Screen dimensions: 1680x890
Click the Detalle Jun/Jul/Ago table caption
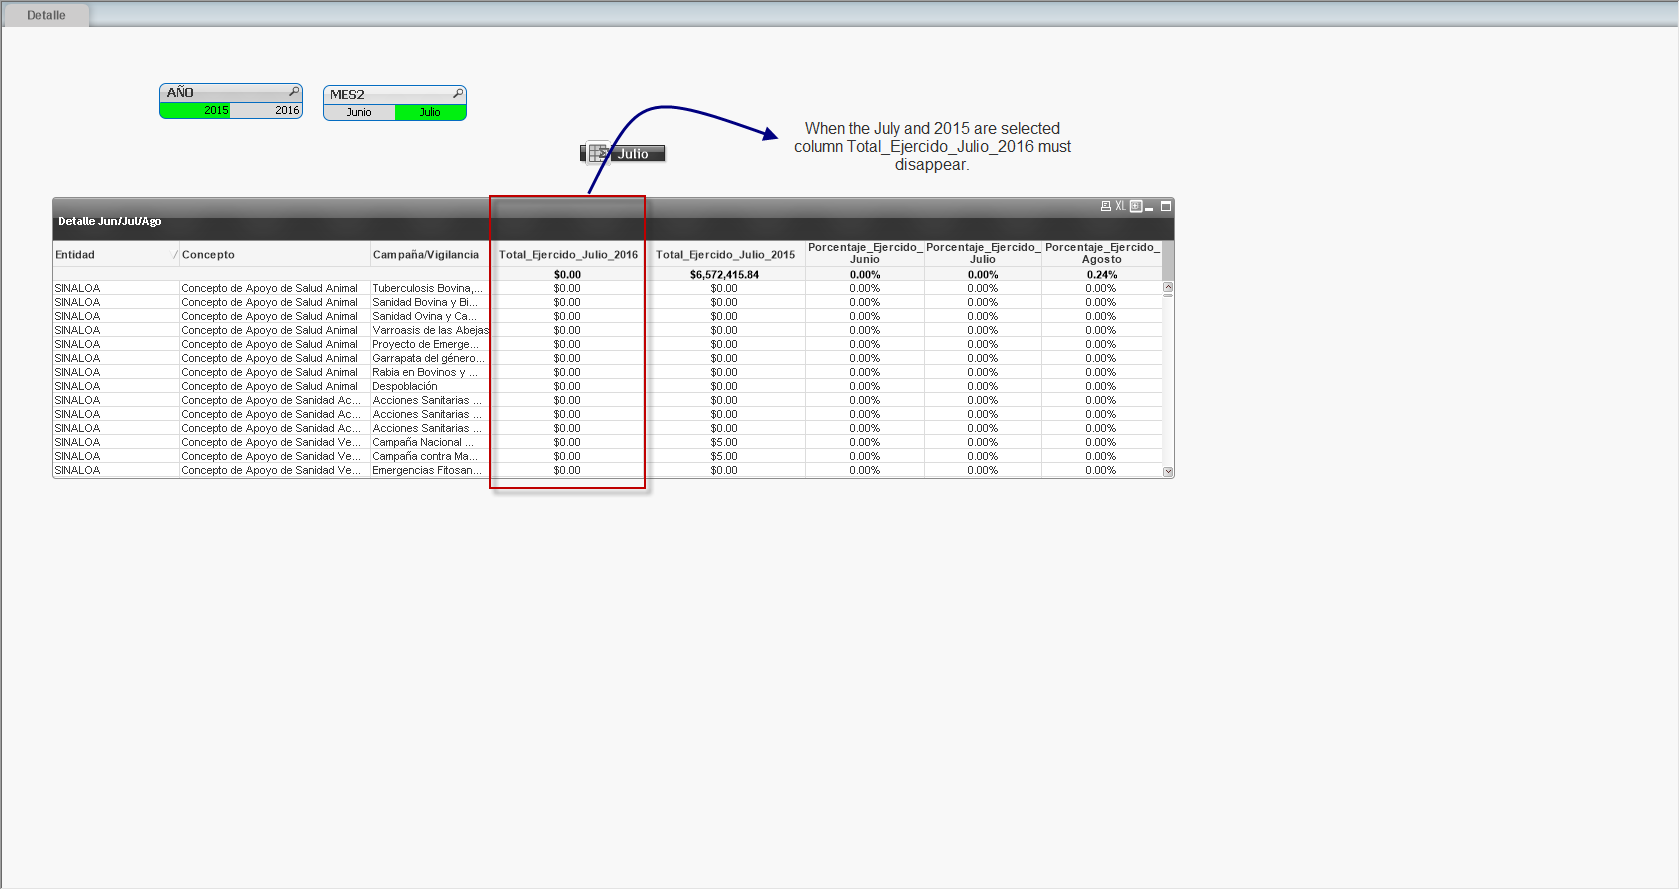tap(110, 221)
